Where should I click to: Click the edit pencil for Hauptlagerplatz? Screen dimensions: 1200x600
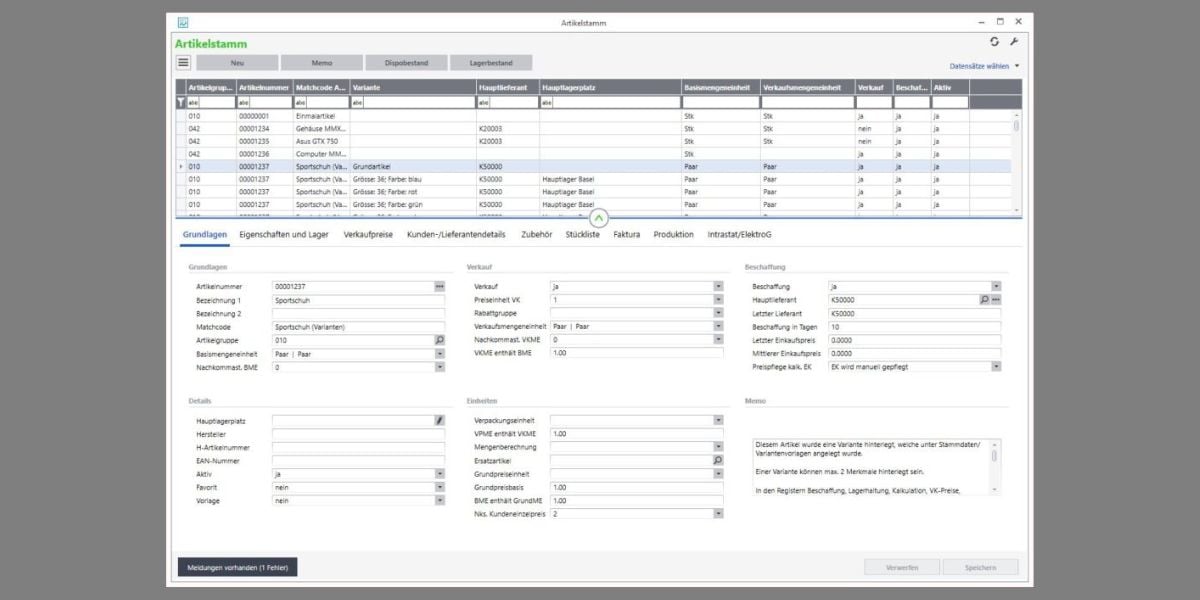(439, 421)
